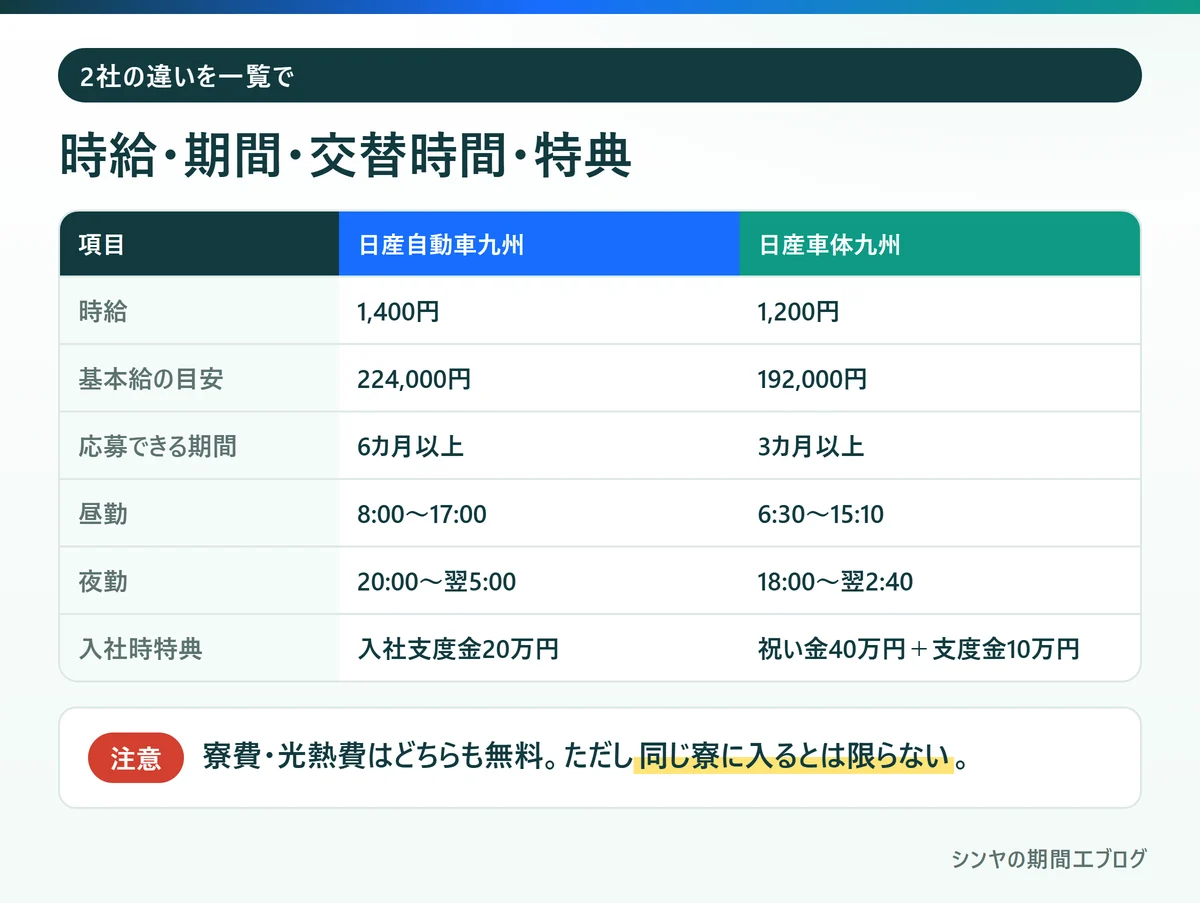Screen dimensions: 1200x903
Task: Click highlighted text '同じ寮に入るとは限らない'
Action: click(x=793, y=757)
